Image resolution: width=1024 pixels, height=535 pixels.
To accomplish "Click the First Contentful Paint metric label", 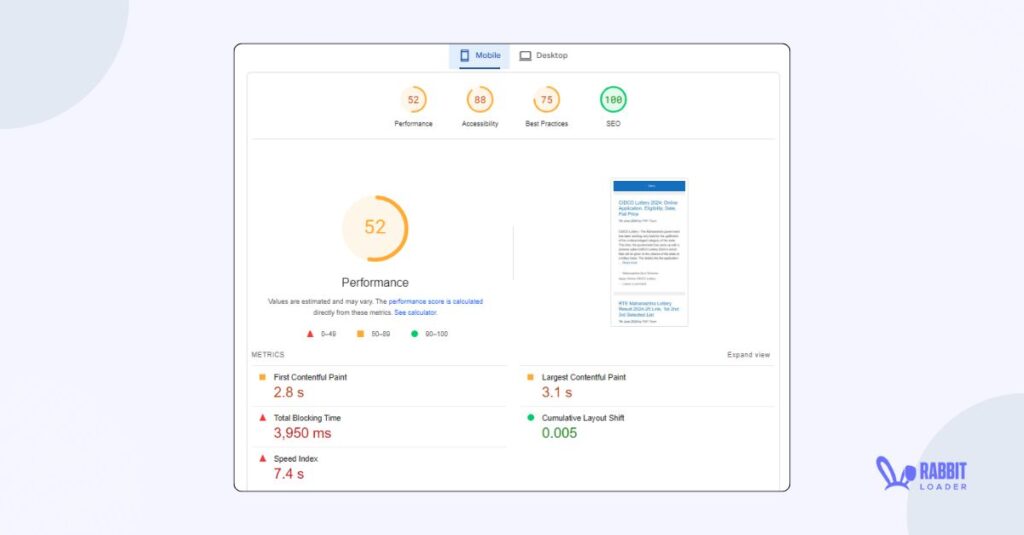I will pyautogui.click(x=310, y=378).
